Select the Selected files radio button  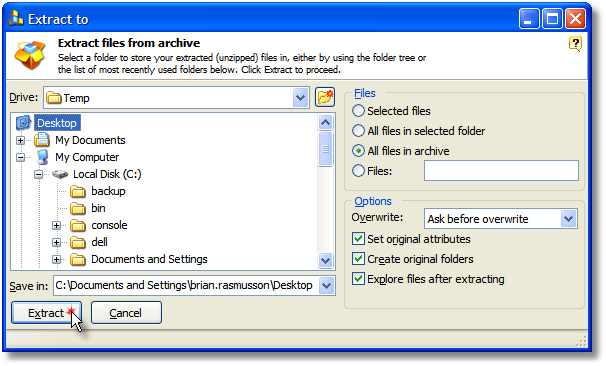[358, 111]
